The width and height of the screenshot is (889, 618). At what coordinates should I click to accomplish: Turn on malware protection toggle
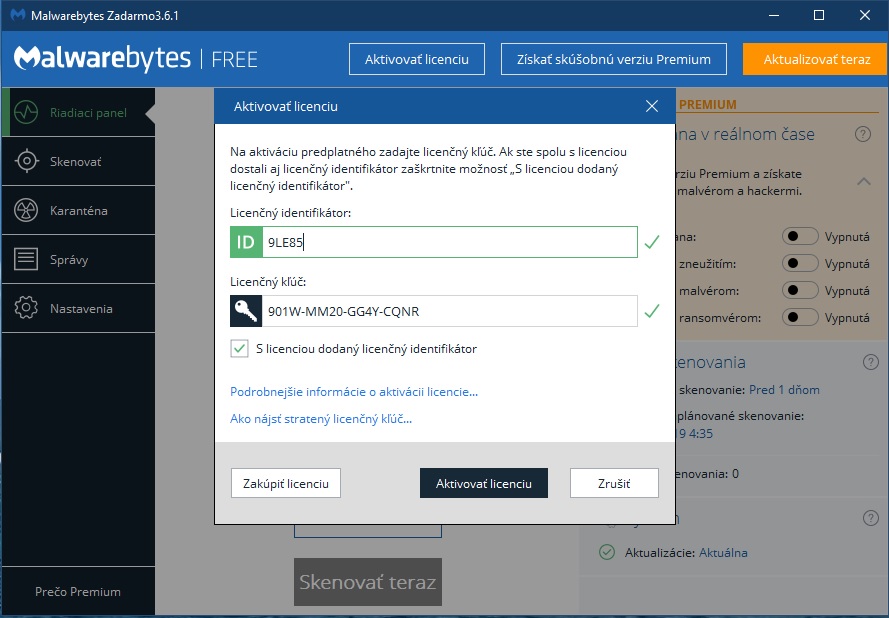[800, 291]
